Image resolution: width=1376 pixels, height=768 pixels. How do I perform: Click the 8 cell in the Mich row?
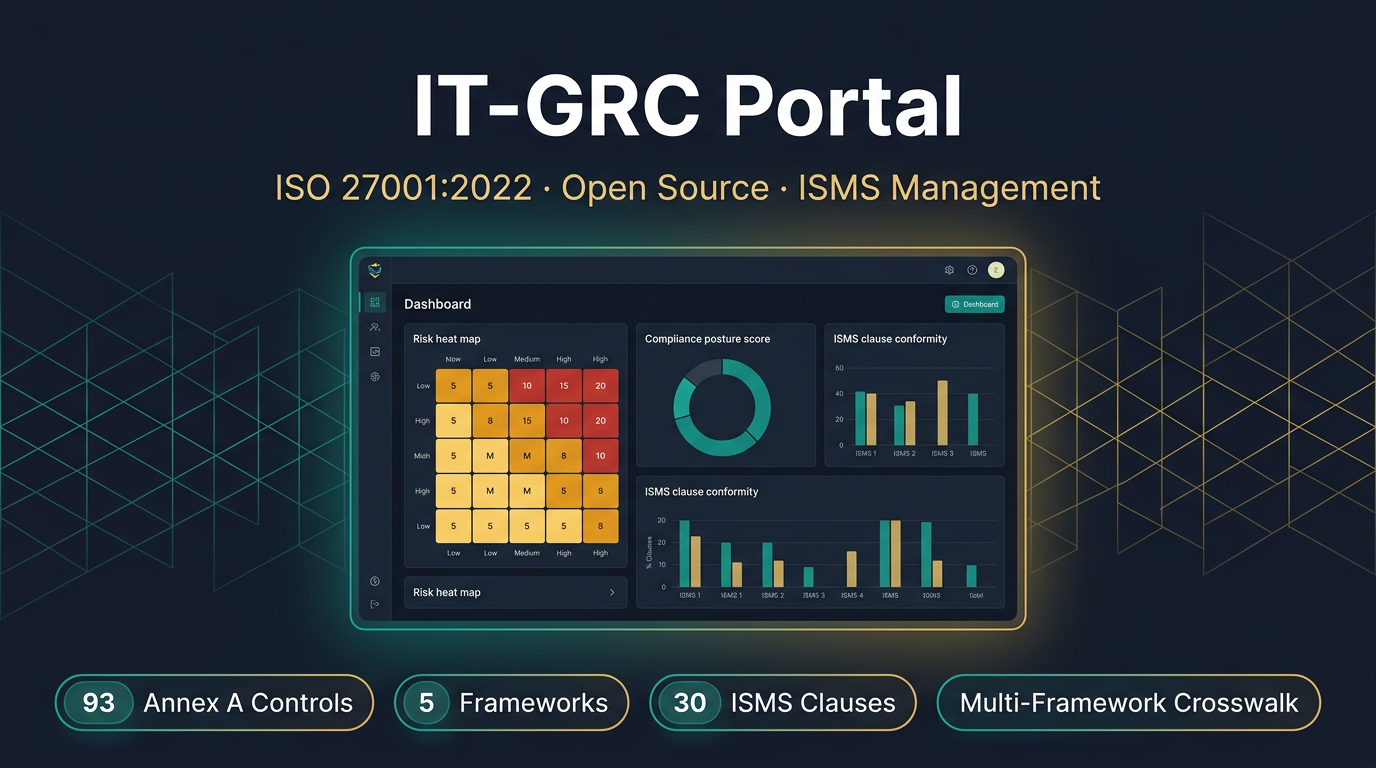(564, 456)
